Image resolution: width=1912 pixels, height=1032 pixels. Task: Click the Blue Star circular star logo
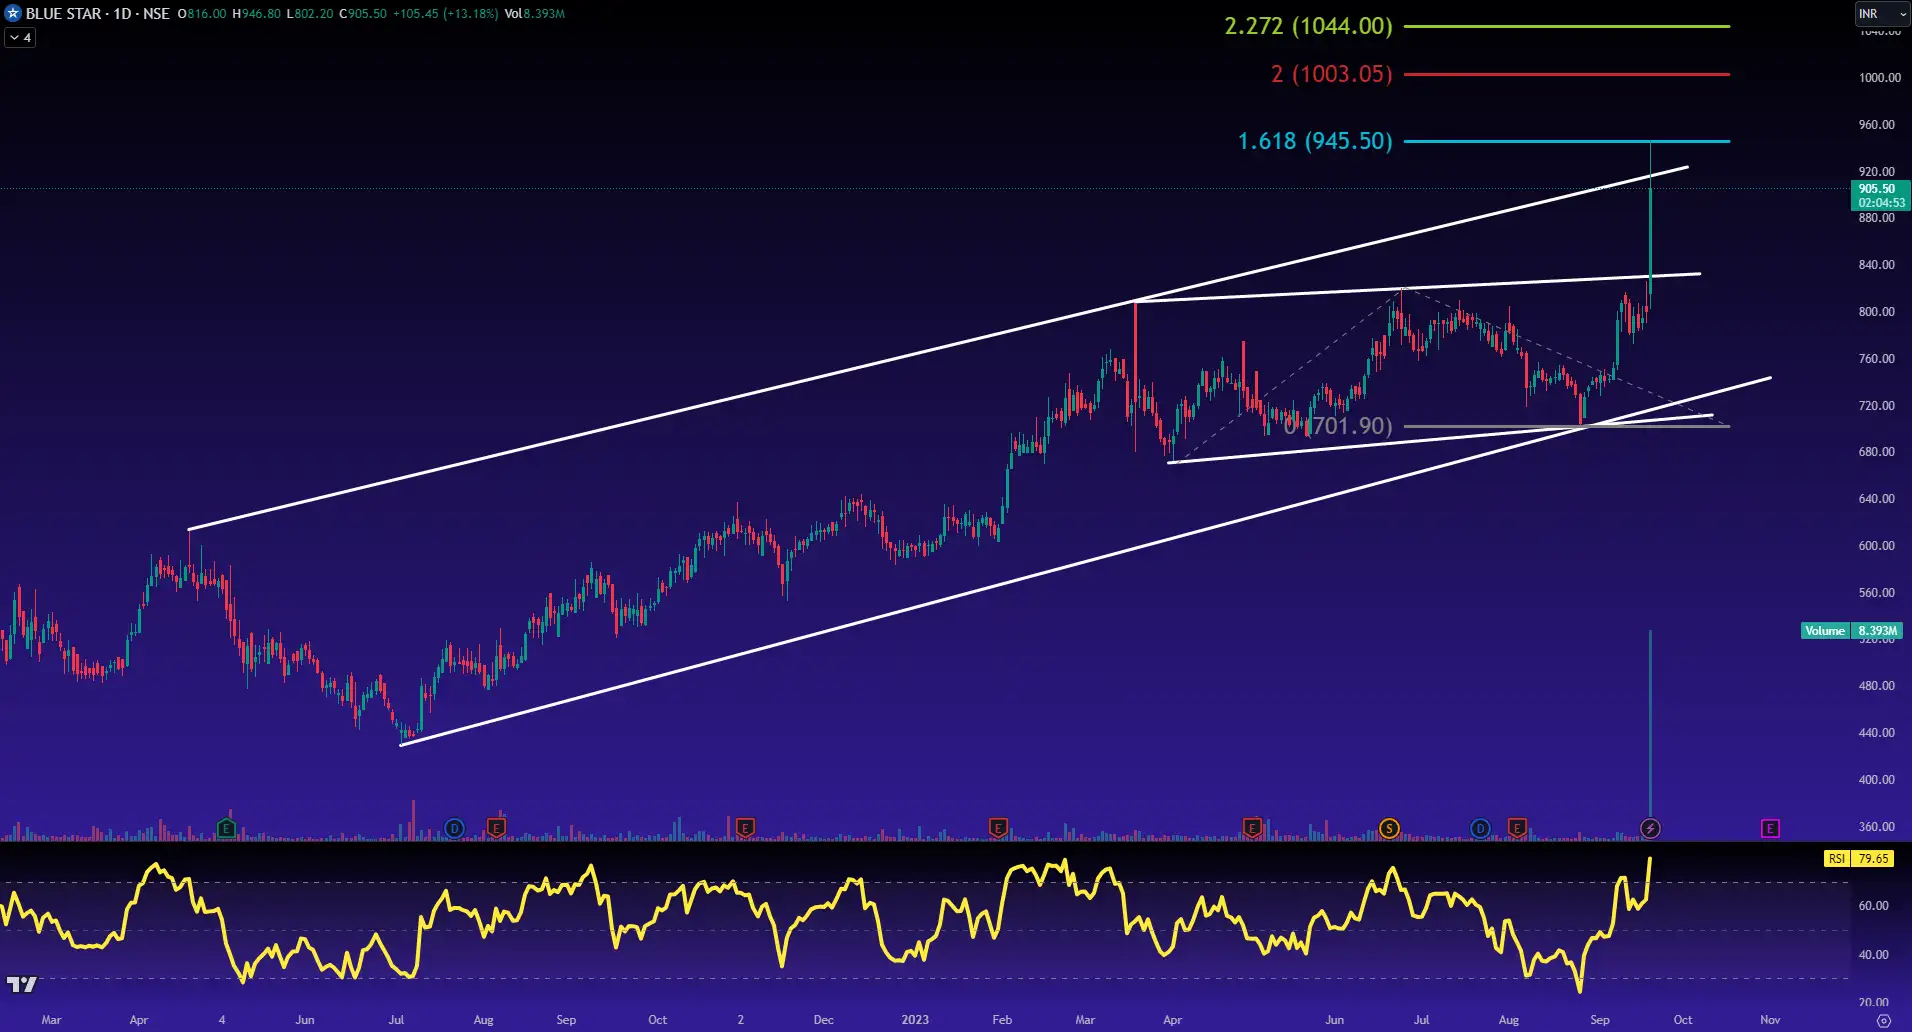click(13, 14)
